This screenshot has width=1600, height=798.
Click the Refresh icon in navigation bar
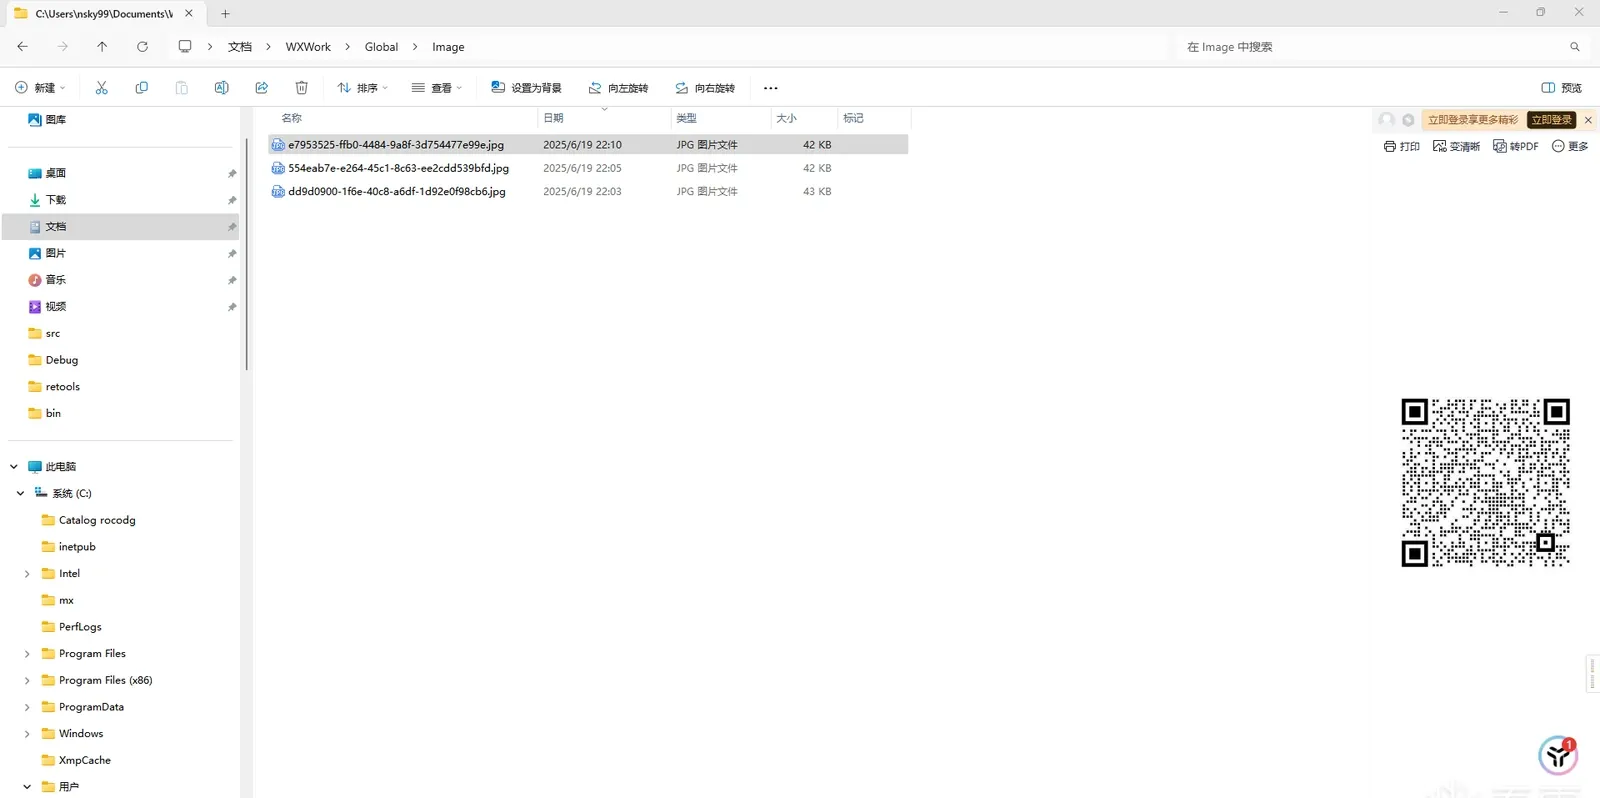click(x=142, y=47)
